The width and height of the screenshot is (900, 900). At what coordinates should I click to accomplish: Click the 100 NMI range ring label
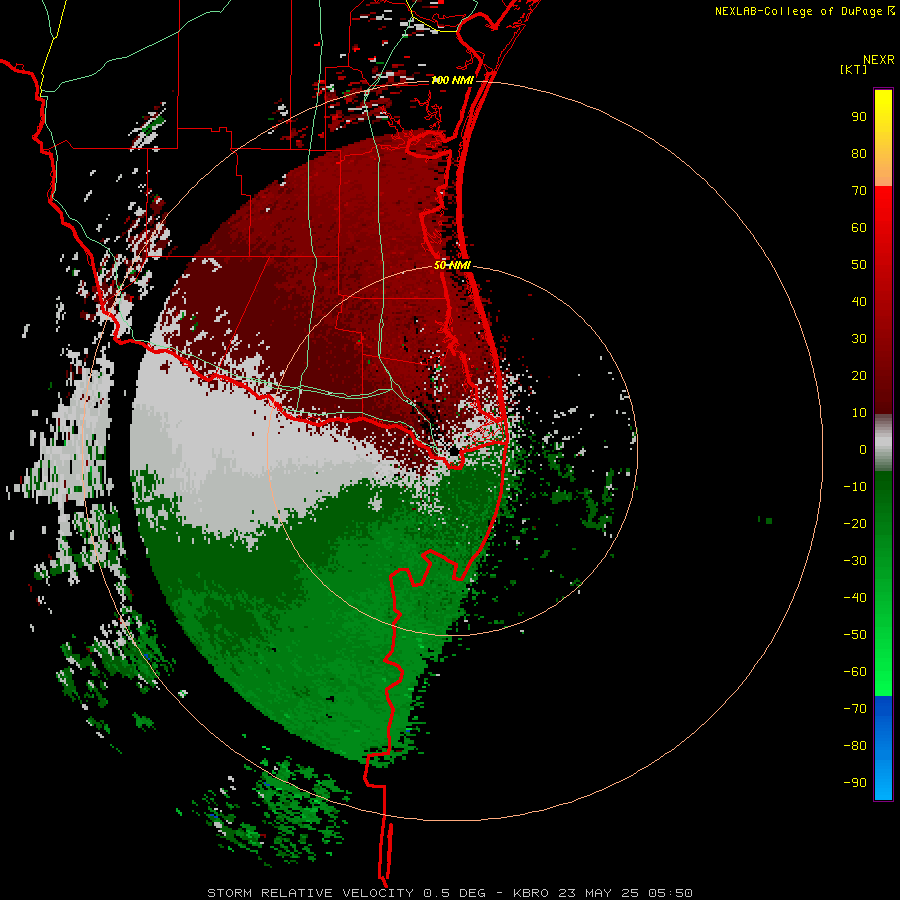pyautogui.click(x=452, y=80)
